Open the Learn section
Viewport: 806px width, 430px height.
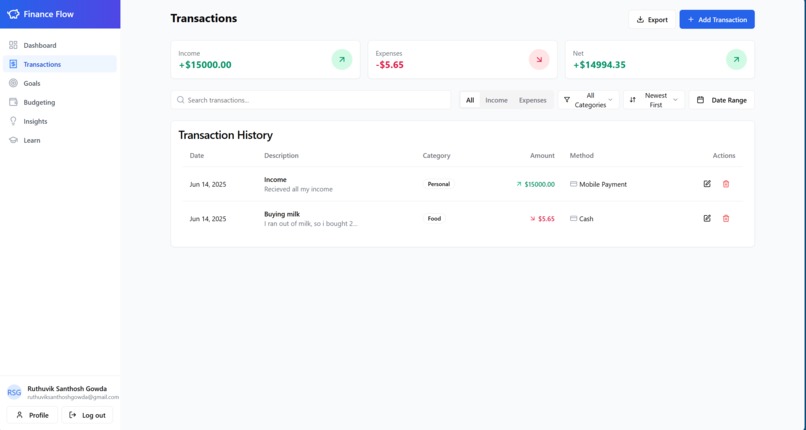point(60,140)
